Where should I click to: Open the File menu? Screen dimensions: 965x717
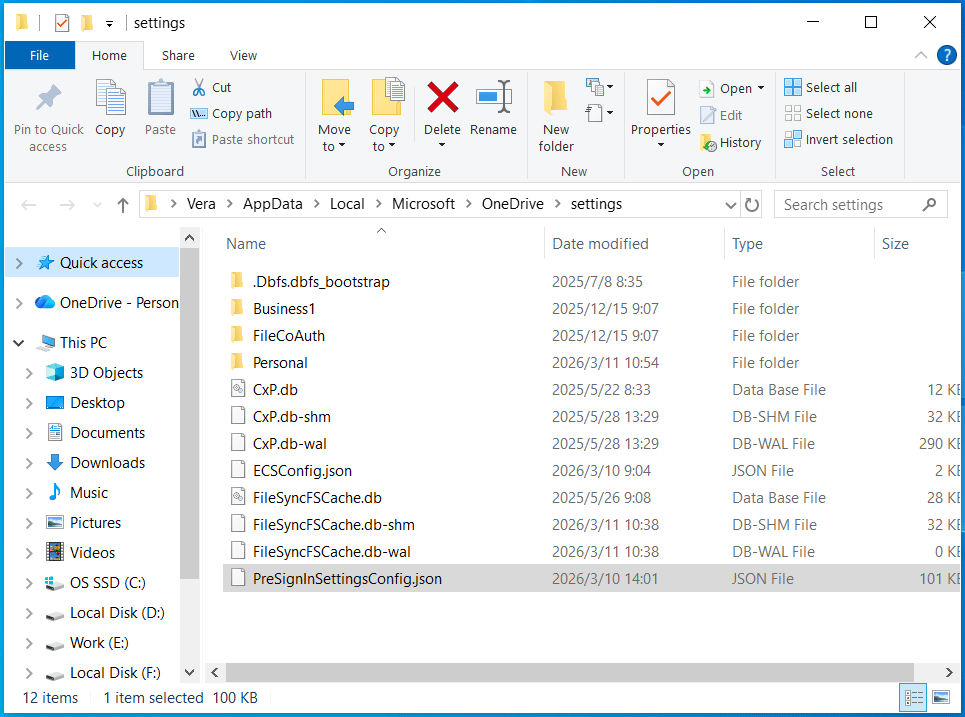pos(39,55)
